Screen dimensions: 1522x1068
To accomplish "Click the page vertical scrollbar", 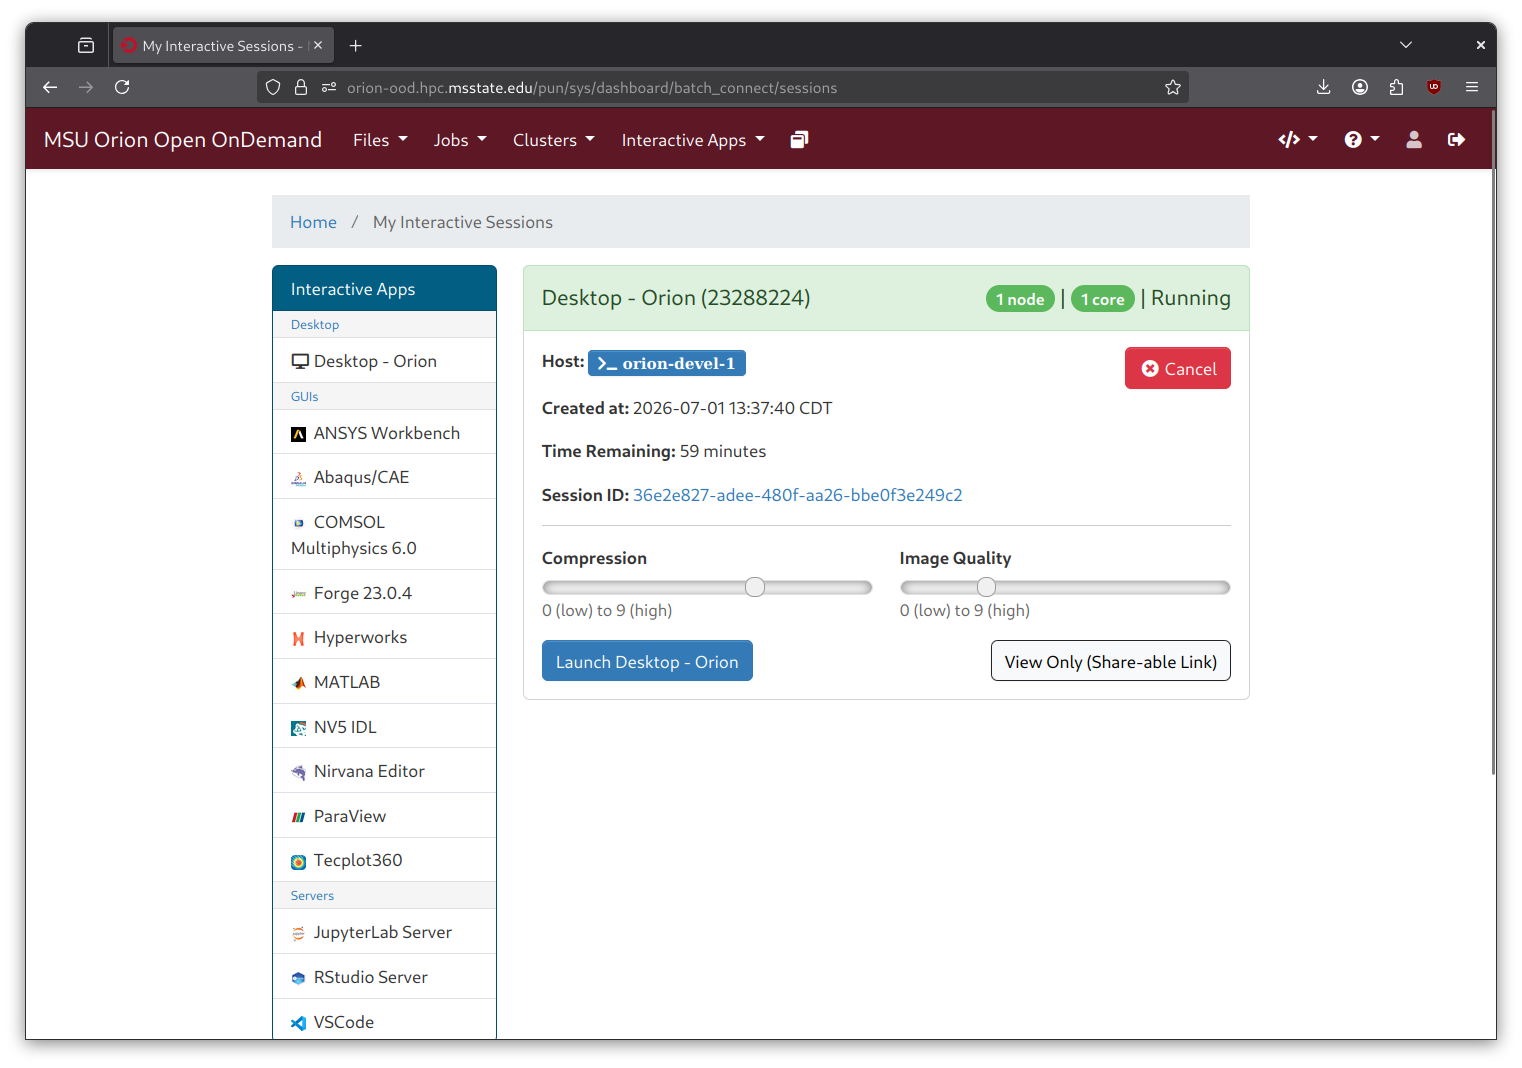I will click(x=1493, y=440).
